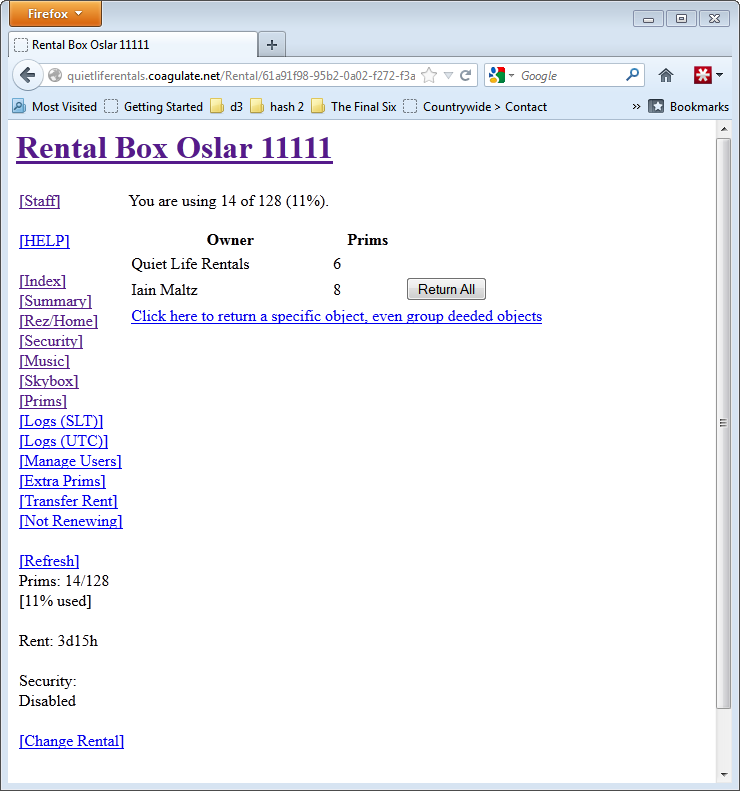Viewport: 740px width, 791px height.
Task: Click the red asterisk add-on icon
Action: [x=703, y=76]
